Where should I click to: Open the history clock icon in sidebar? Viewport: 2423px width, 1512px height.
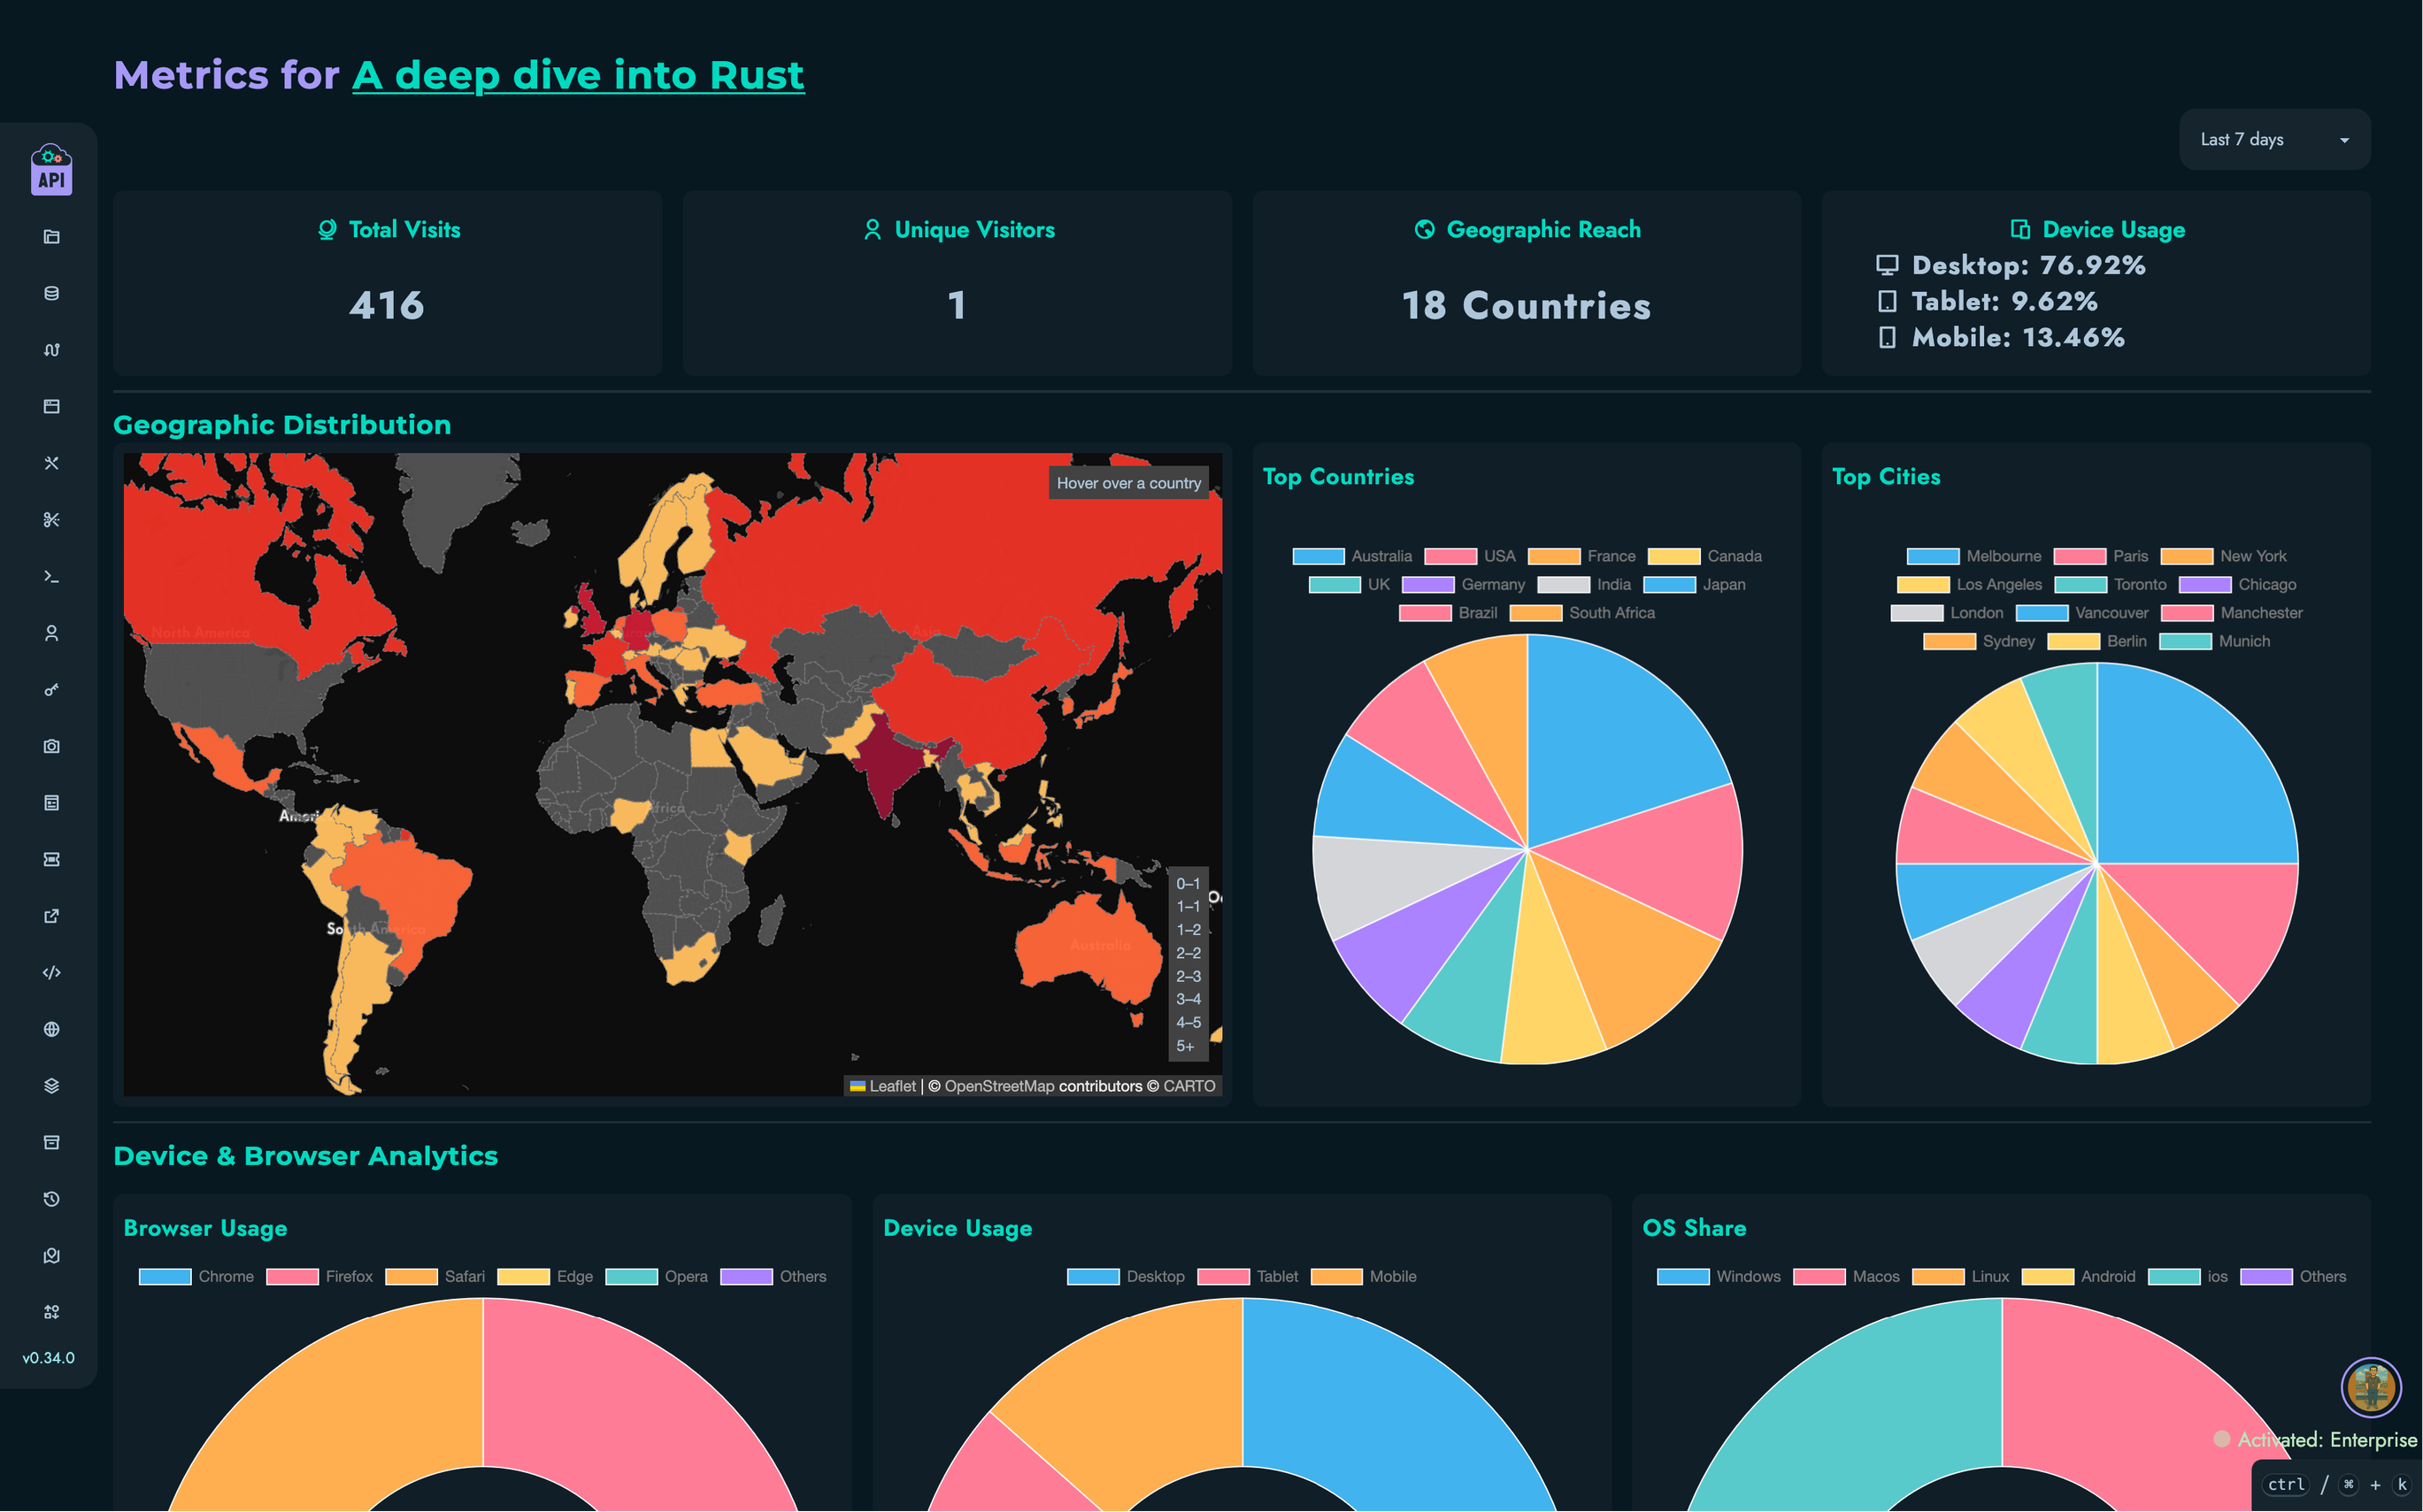coord(50,1199)
